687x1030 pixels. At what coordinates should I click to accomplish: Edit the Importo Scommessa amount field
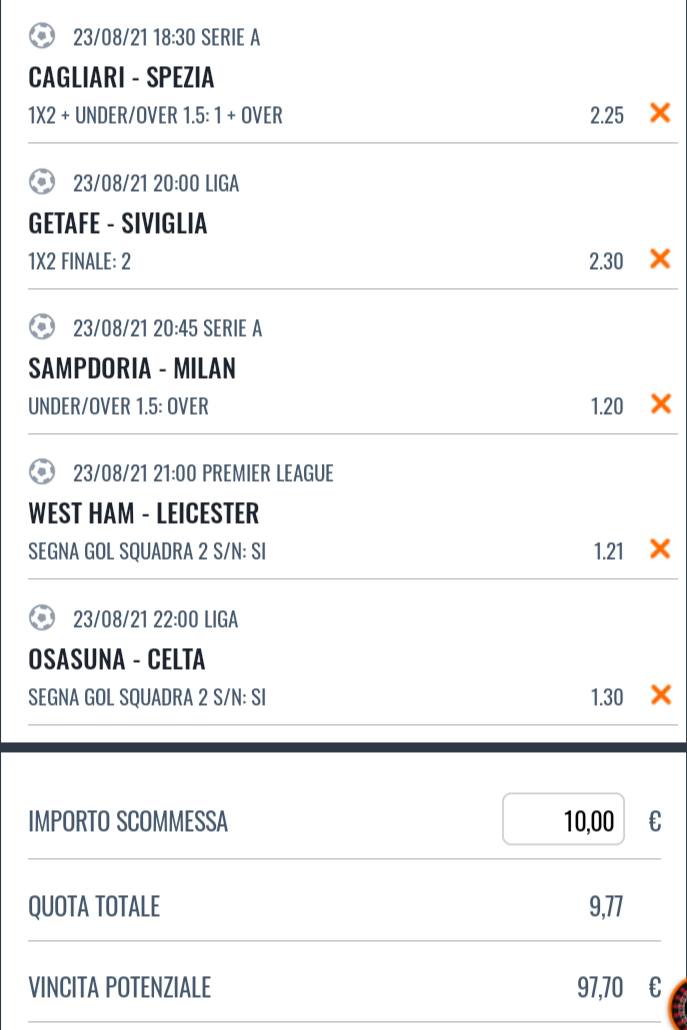point(564,821)
